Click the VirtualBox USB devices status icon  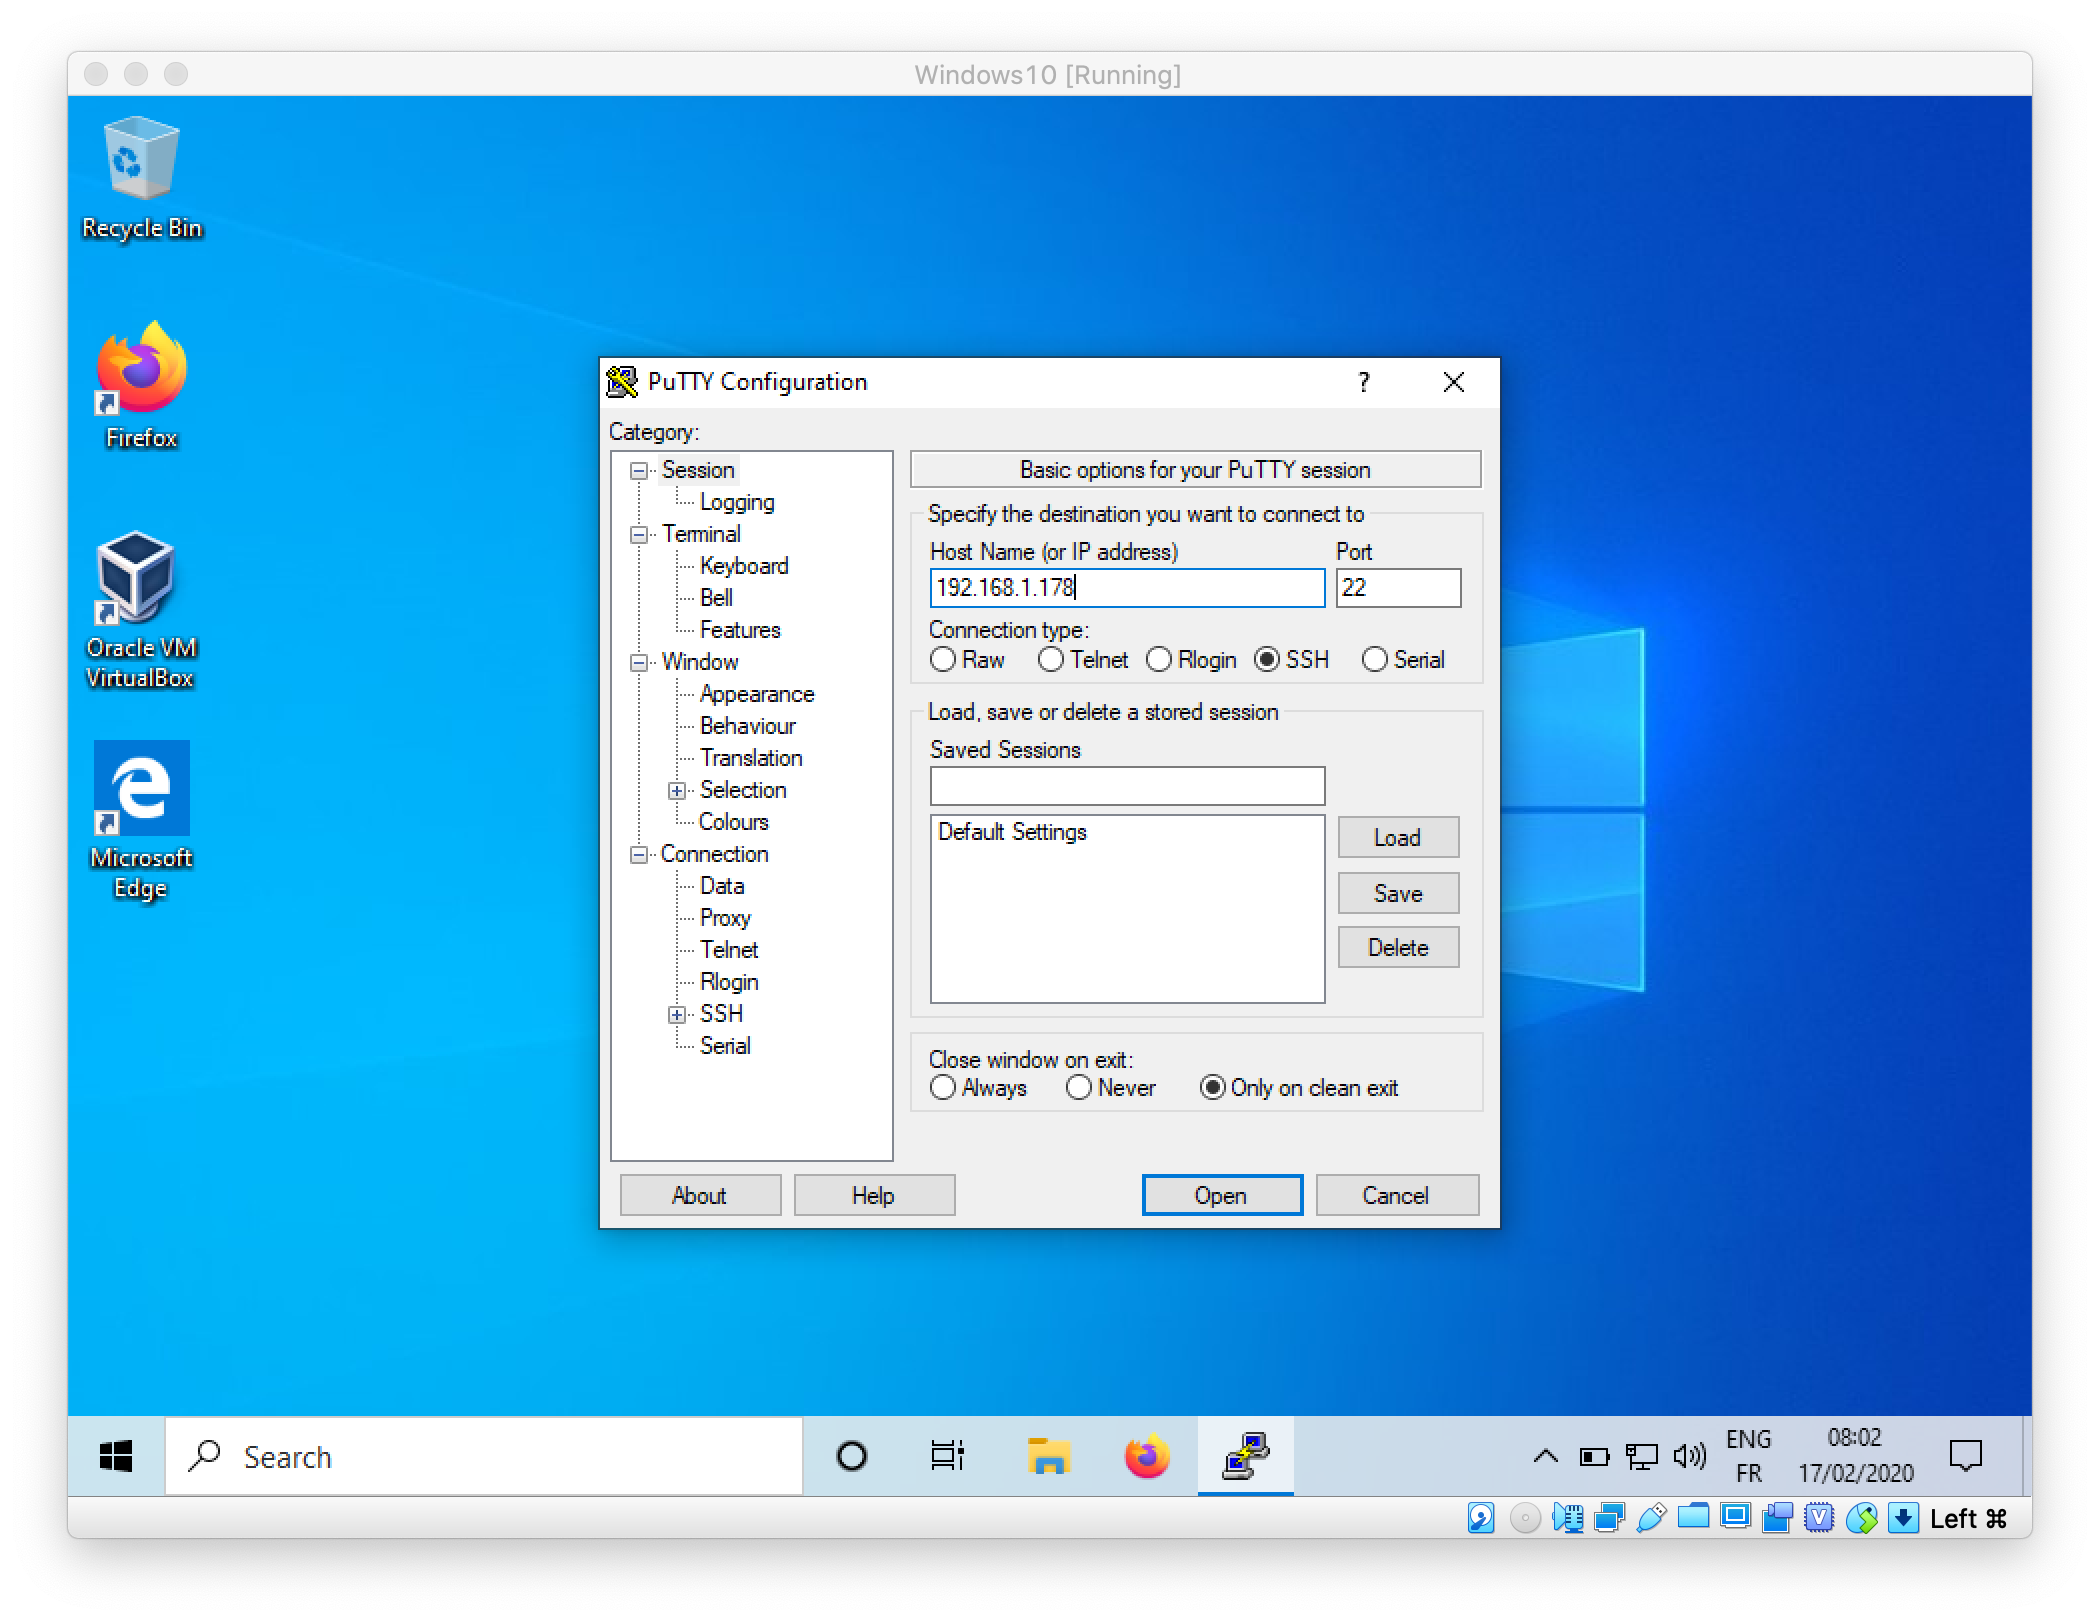tap(1652, 1518)
